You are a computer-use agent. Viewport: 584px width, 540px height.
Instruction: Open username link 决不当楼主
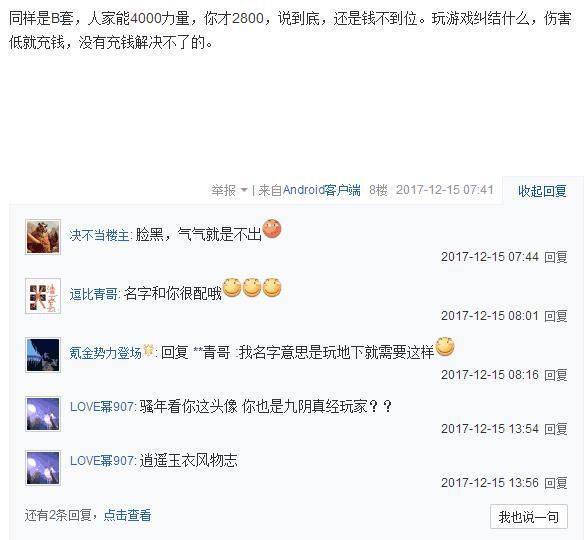(x=99, y=235)
